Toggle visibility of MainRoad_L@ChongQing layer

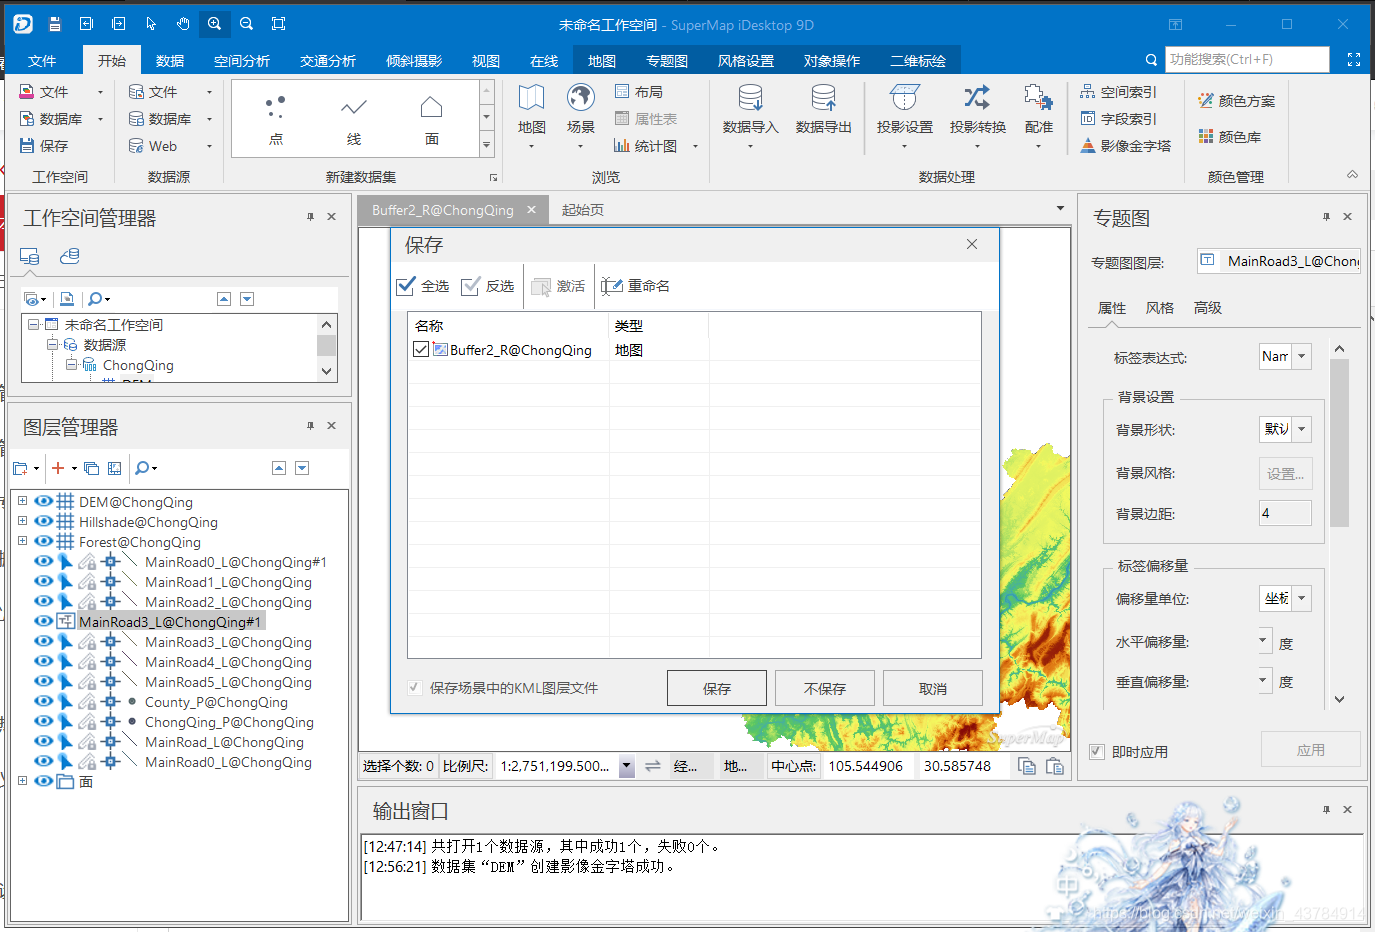[x=44, y=741]
